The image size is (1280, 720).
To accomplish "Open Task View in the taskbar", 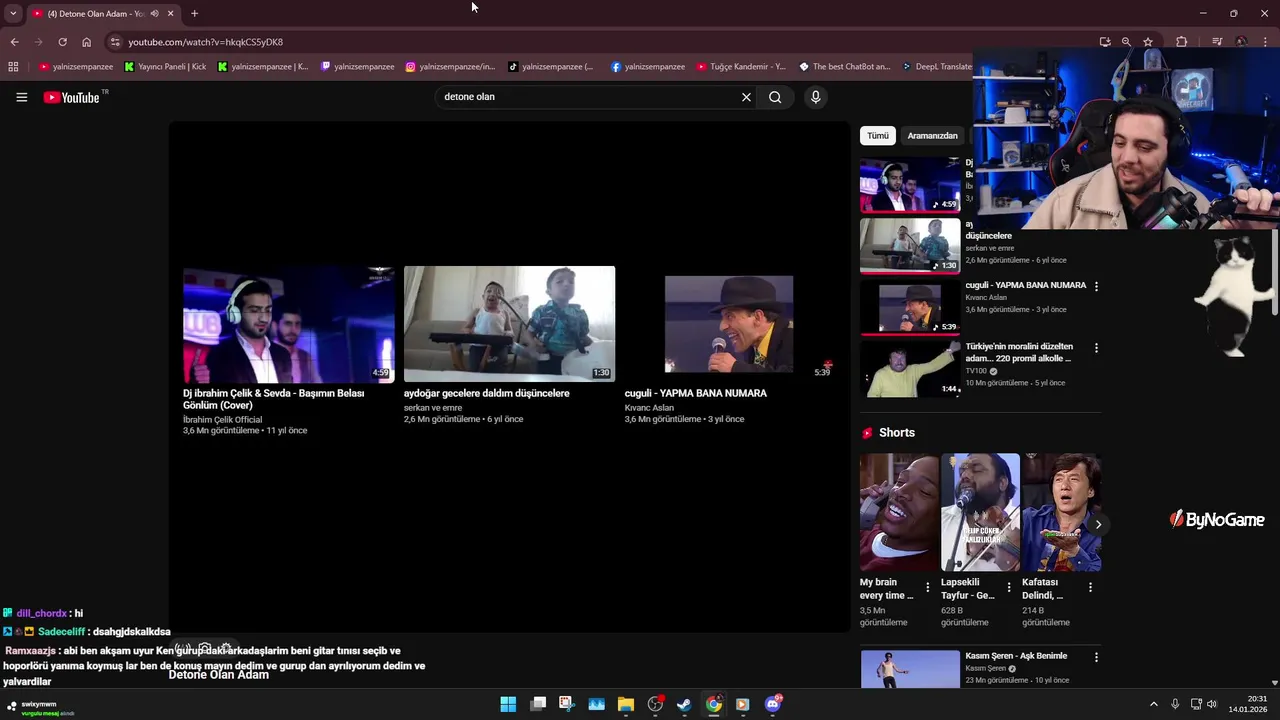I will click(538, 704).
